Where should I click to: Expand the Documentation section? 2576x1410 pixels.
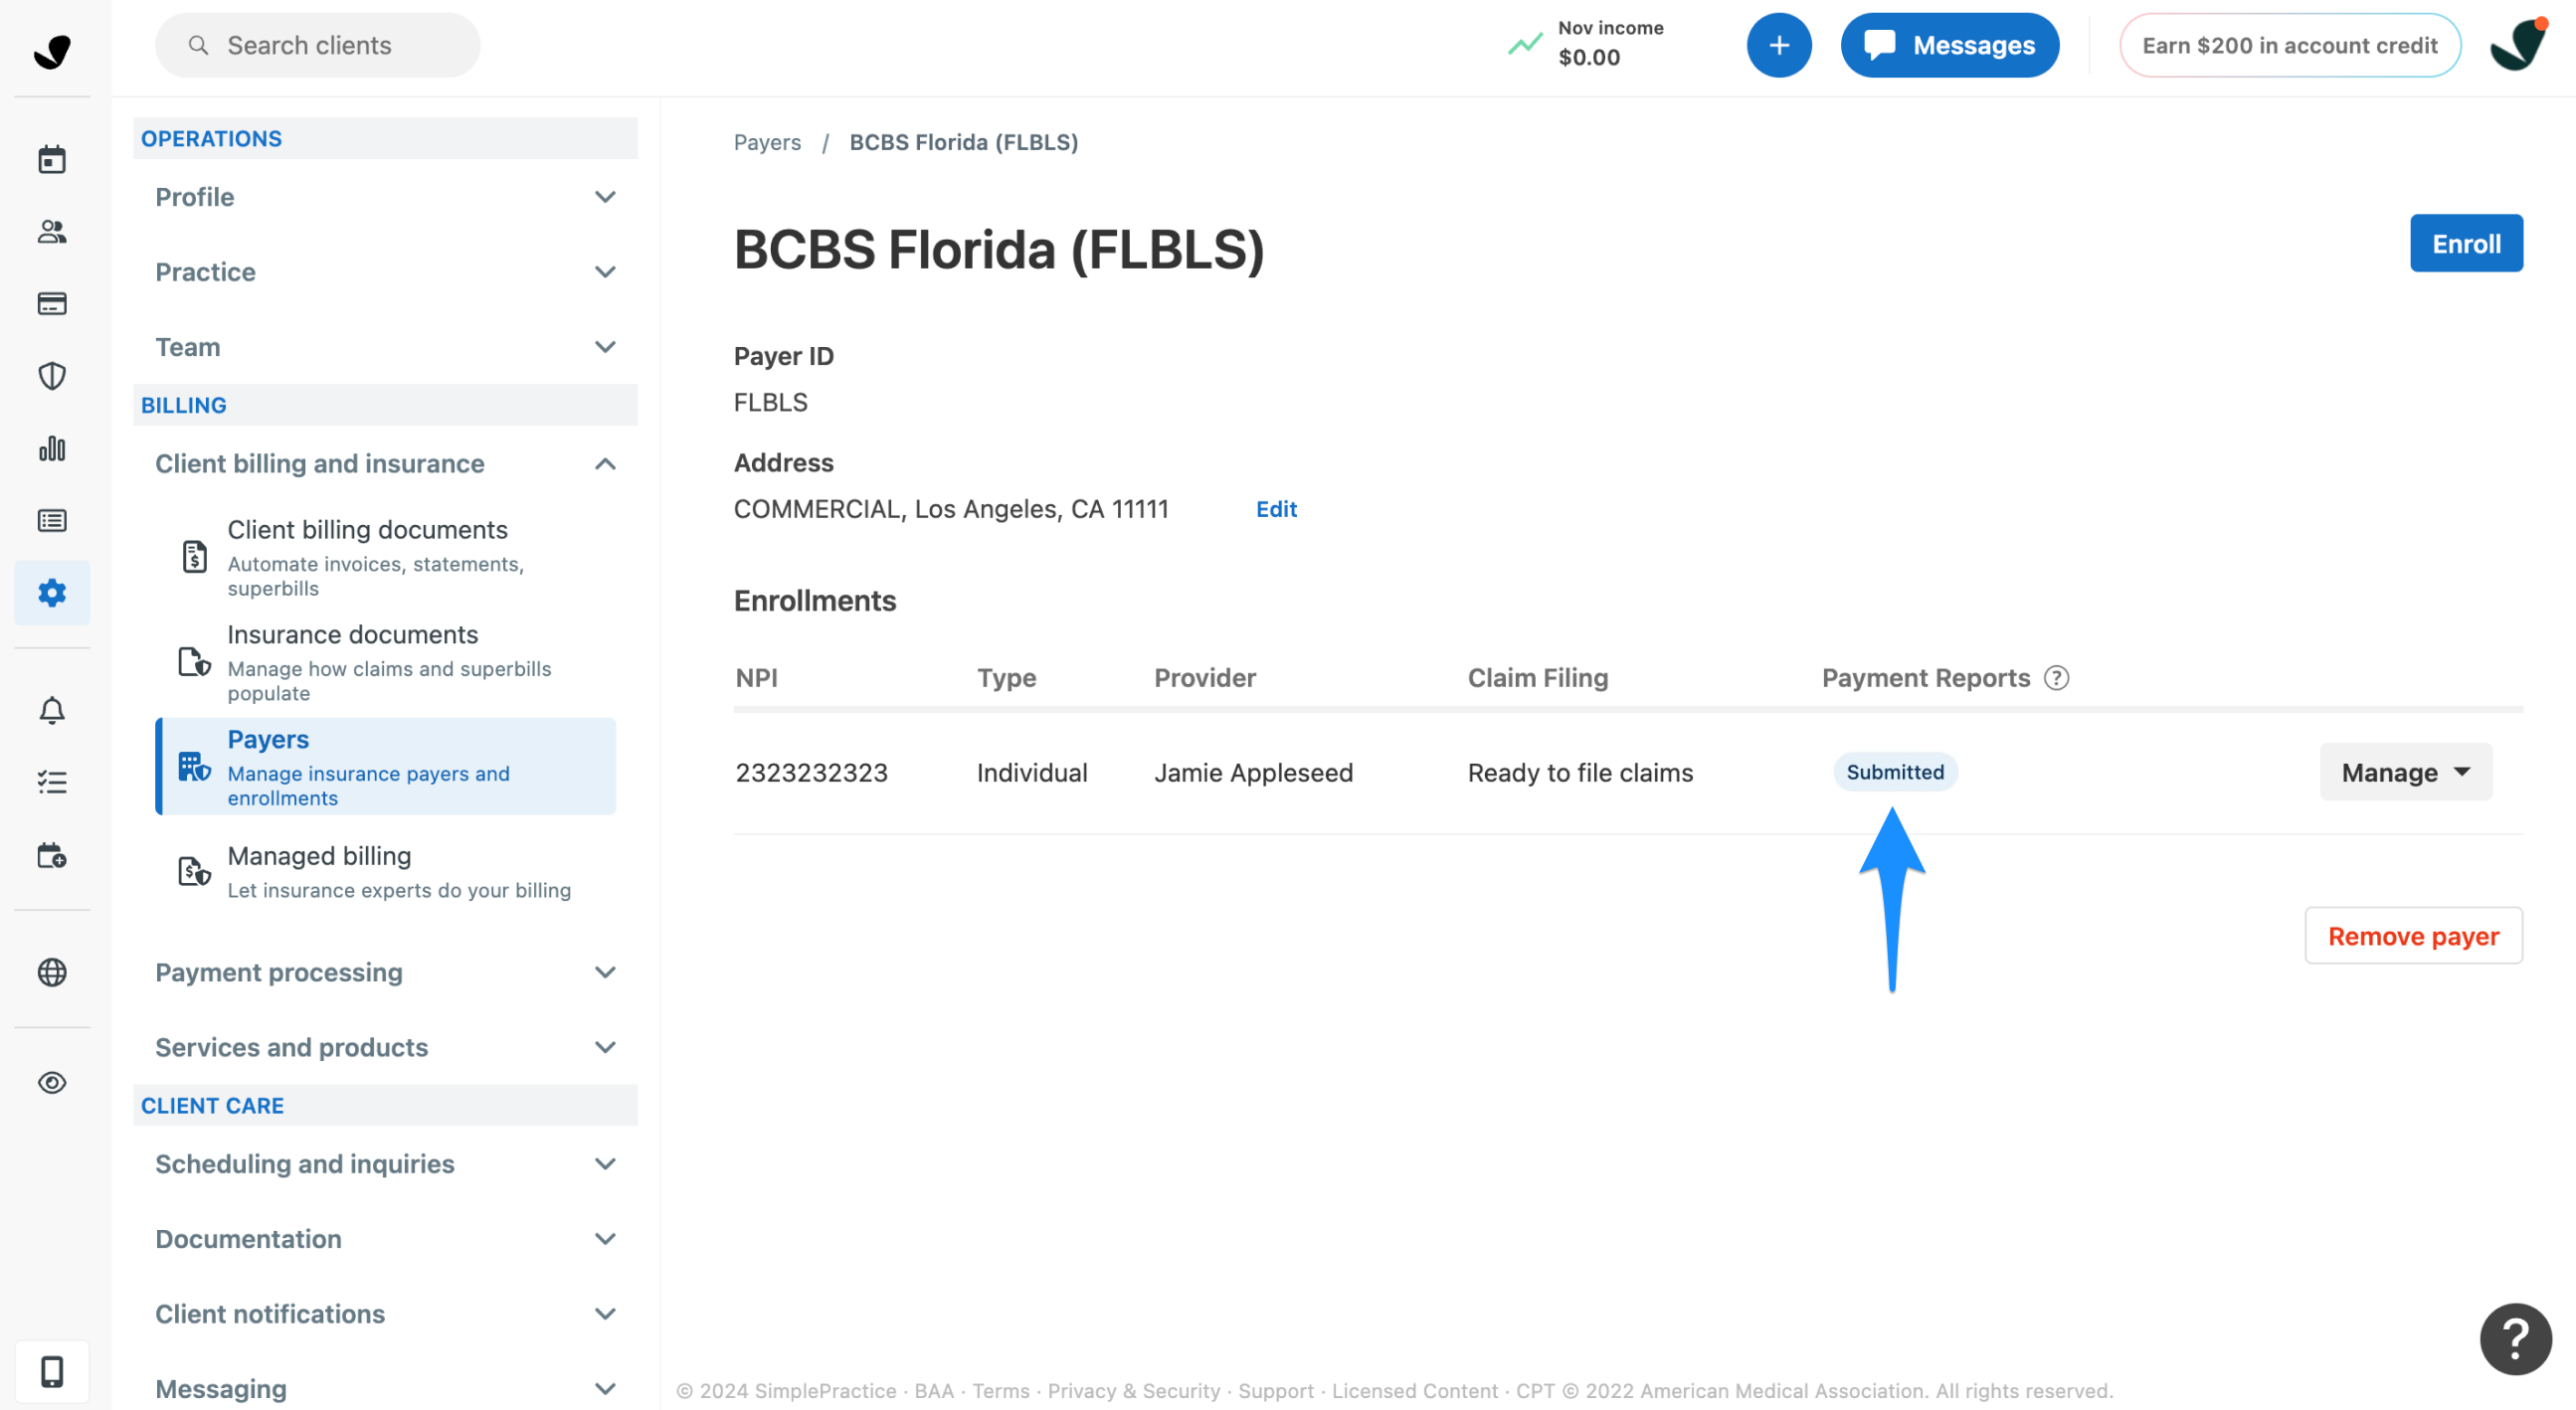[x=385, y=1239]
